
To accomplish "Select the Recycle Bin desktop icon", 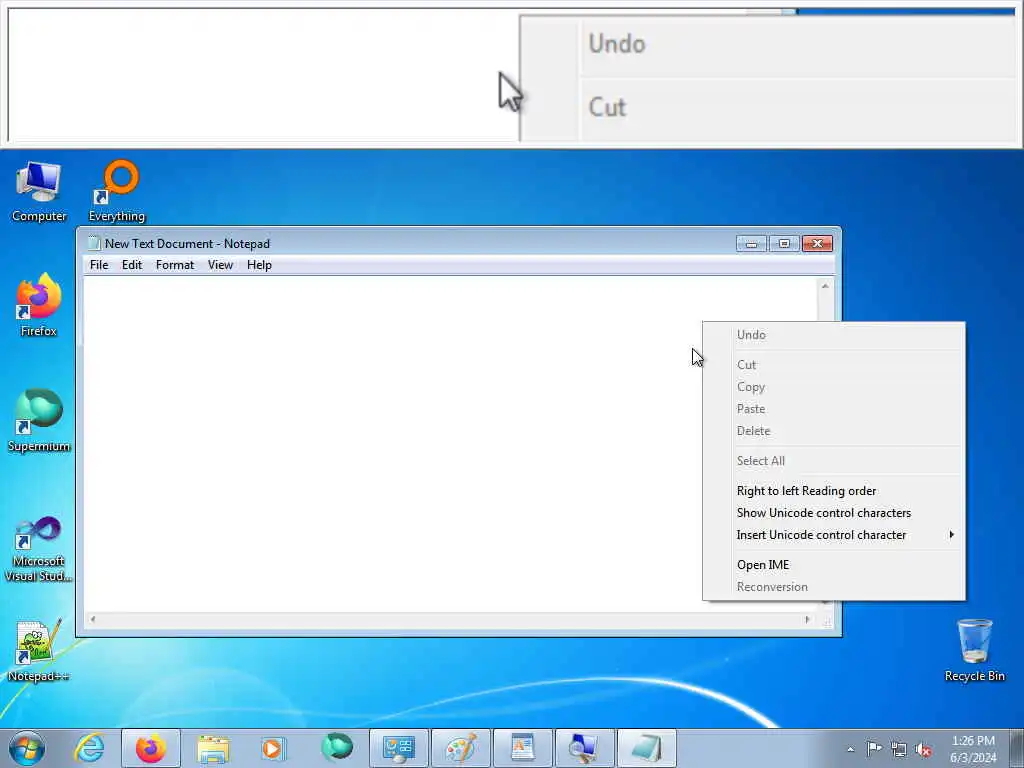I will point(974,651).
